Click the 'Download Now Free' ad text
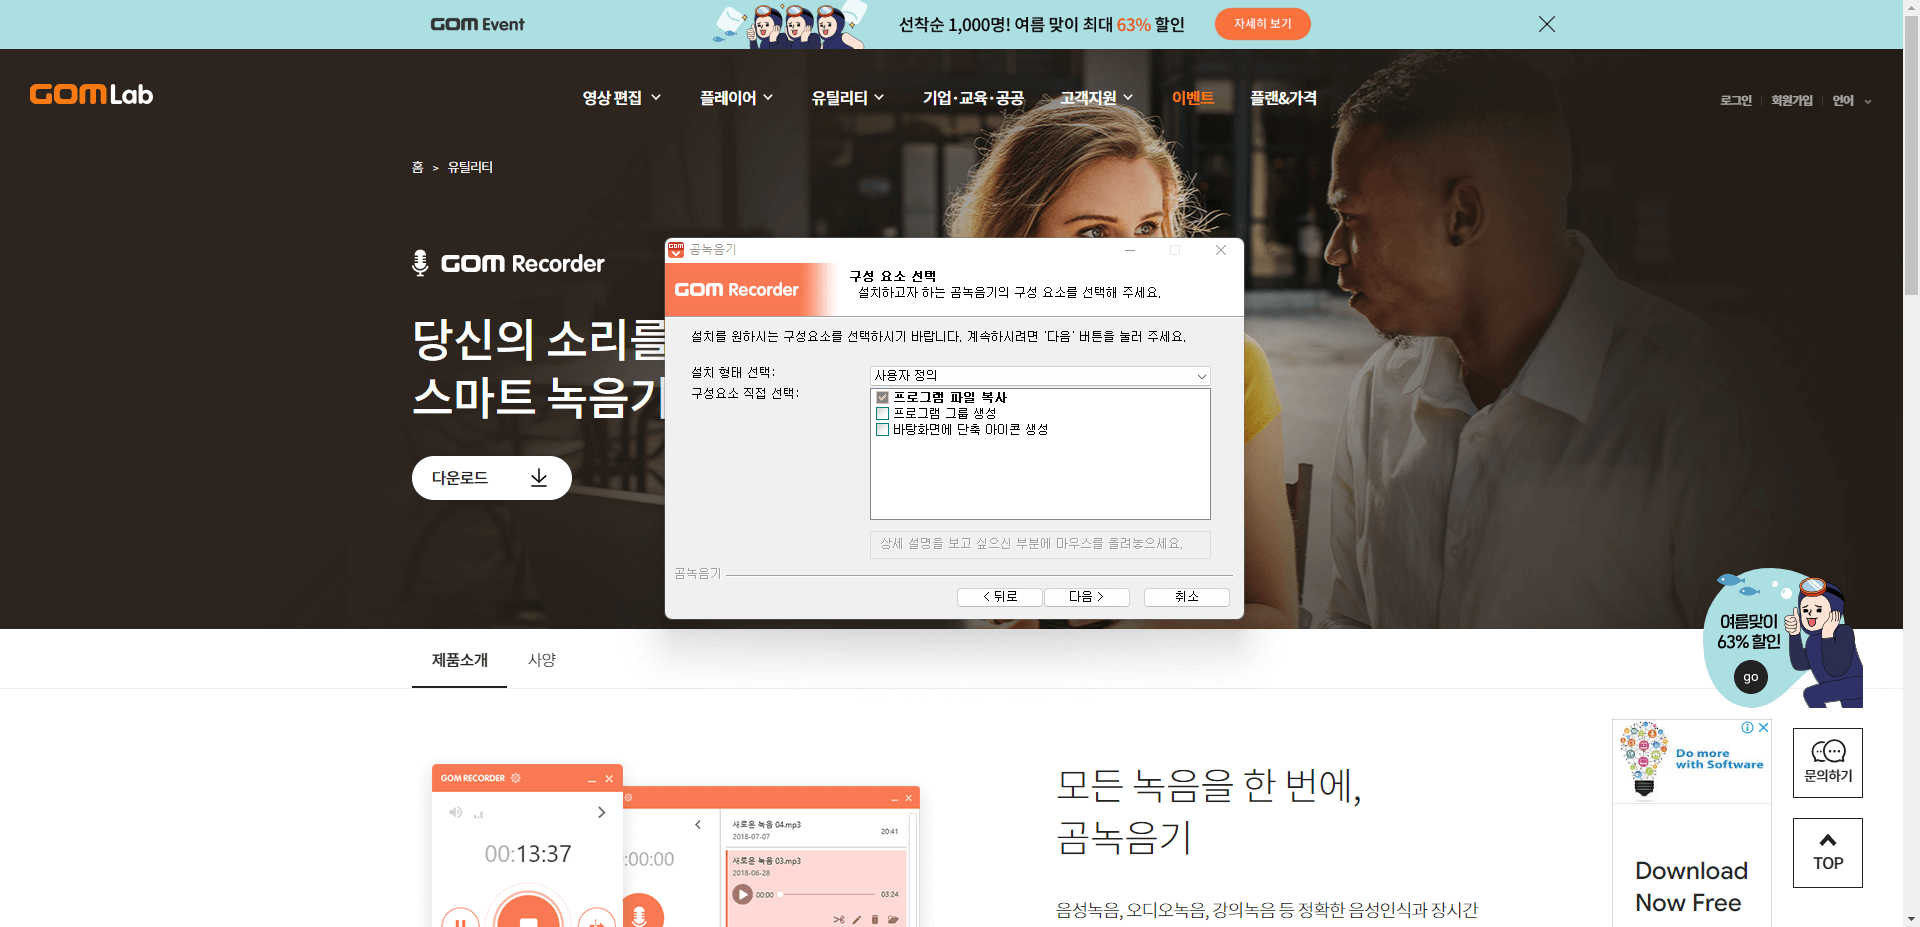 [x=1691, y=886]
